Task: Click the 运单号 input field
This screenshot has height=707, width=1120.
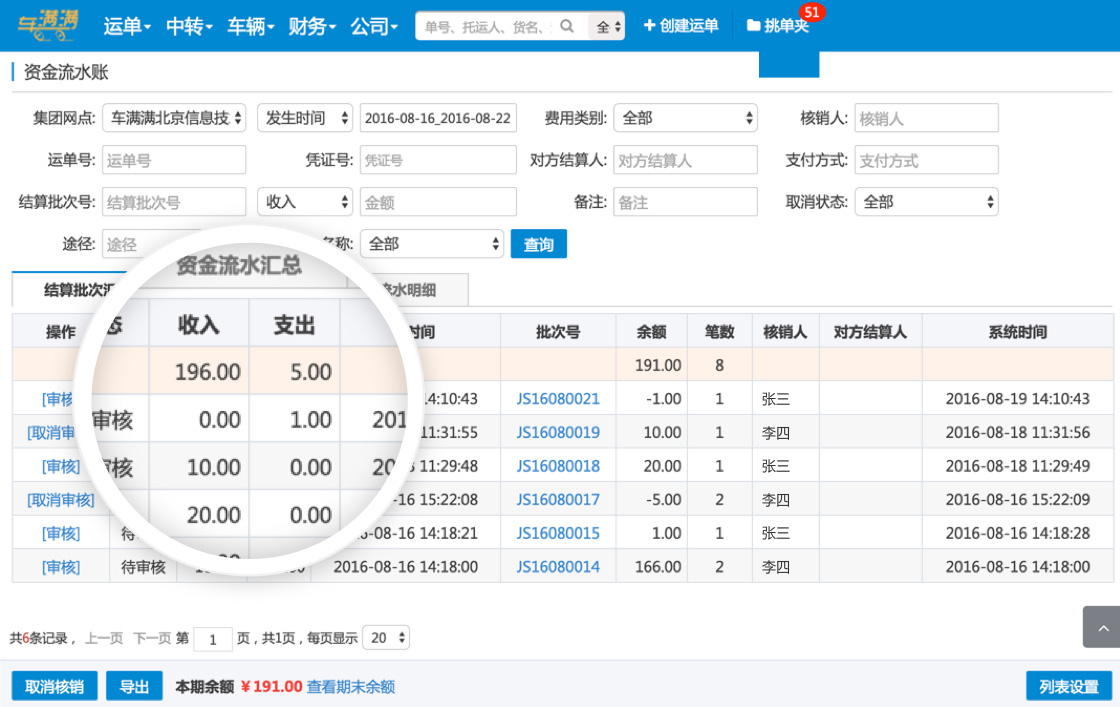Action: pyautogui.click(x=174, y=160)
